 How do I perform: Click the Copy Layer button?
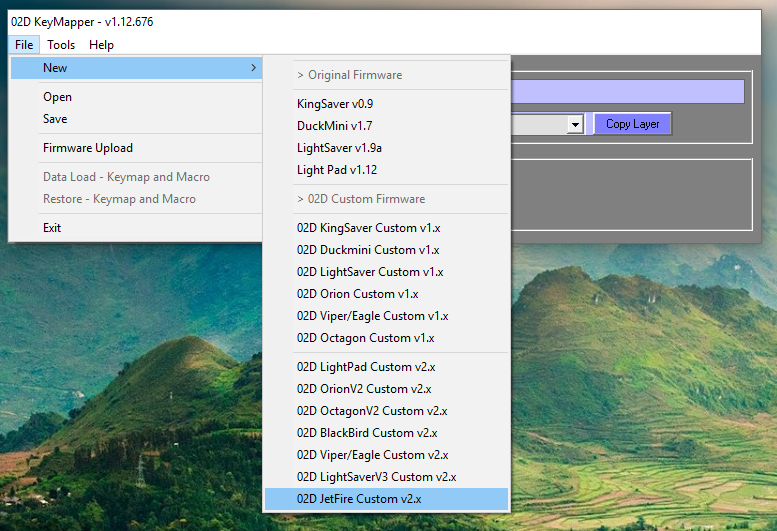point(632,124)
